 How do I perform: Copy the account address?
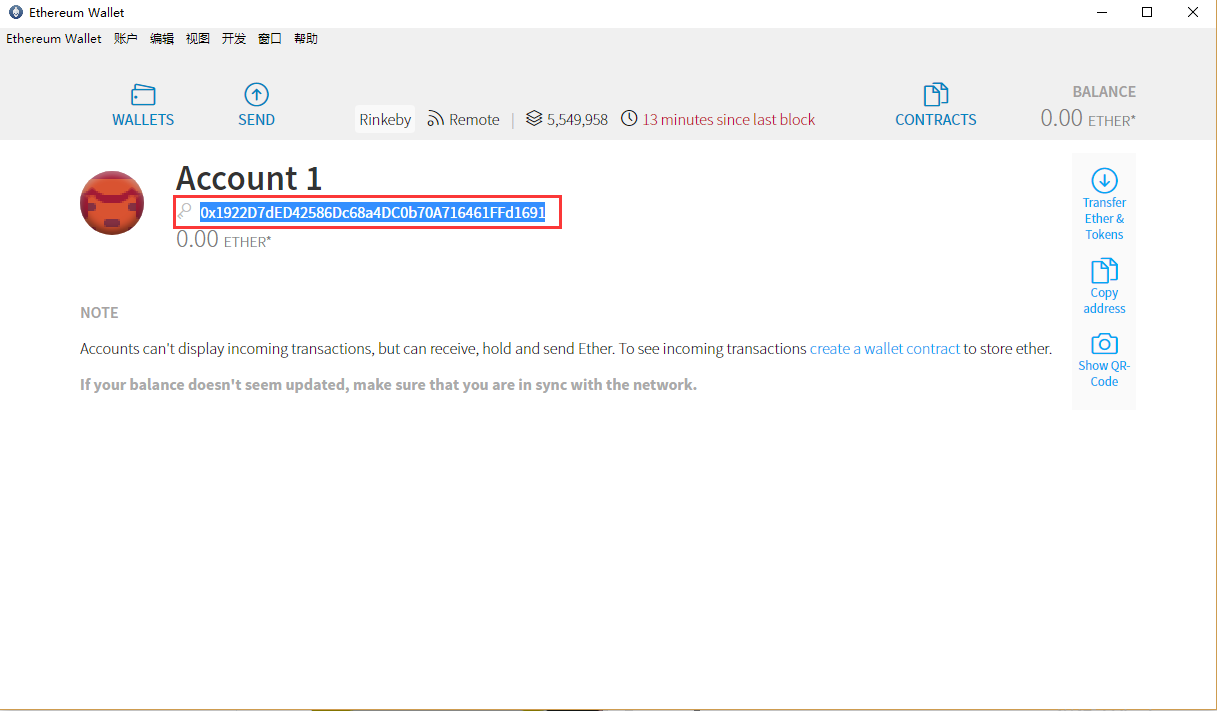(x=1104, y=286)
